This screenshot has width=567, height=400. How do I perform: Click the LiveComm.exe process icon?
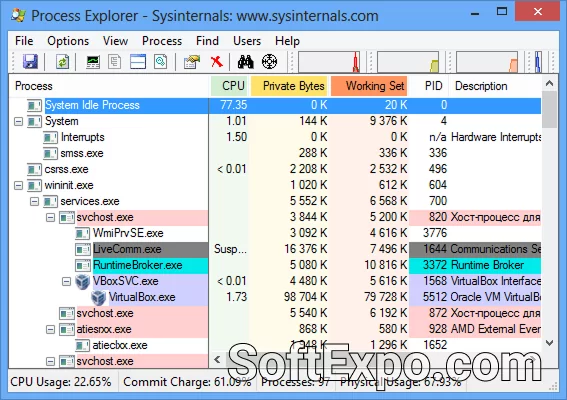click(83, 249)
